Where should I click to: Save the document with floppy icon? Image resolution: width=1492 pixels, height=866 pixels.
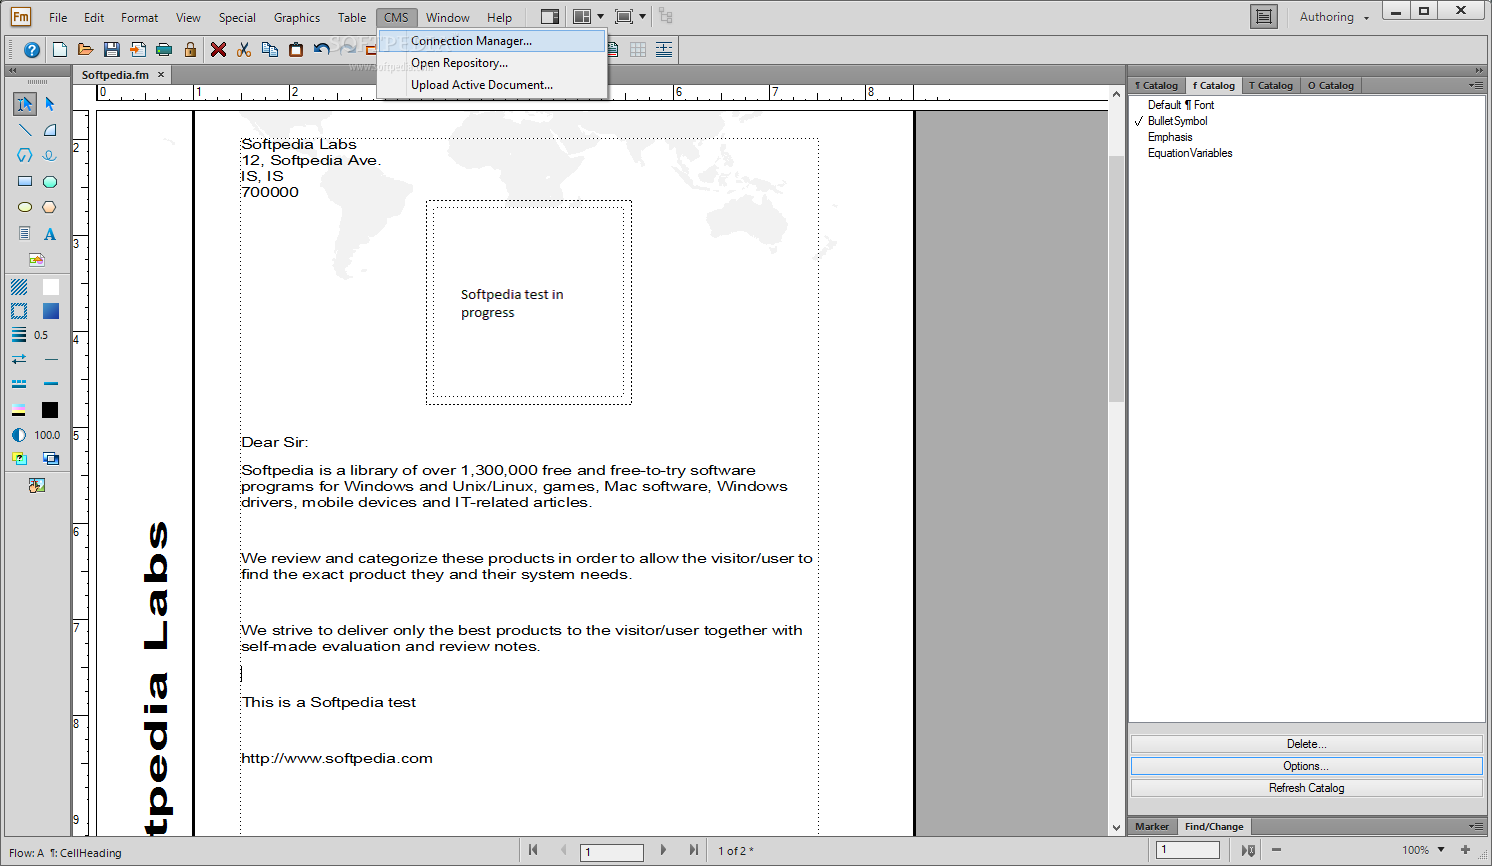pos(112,50)
